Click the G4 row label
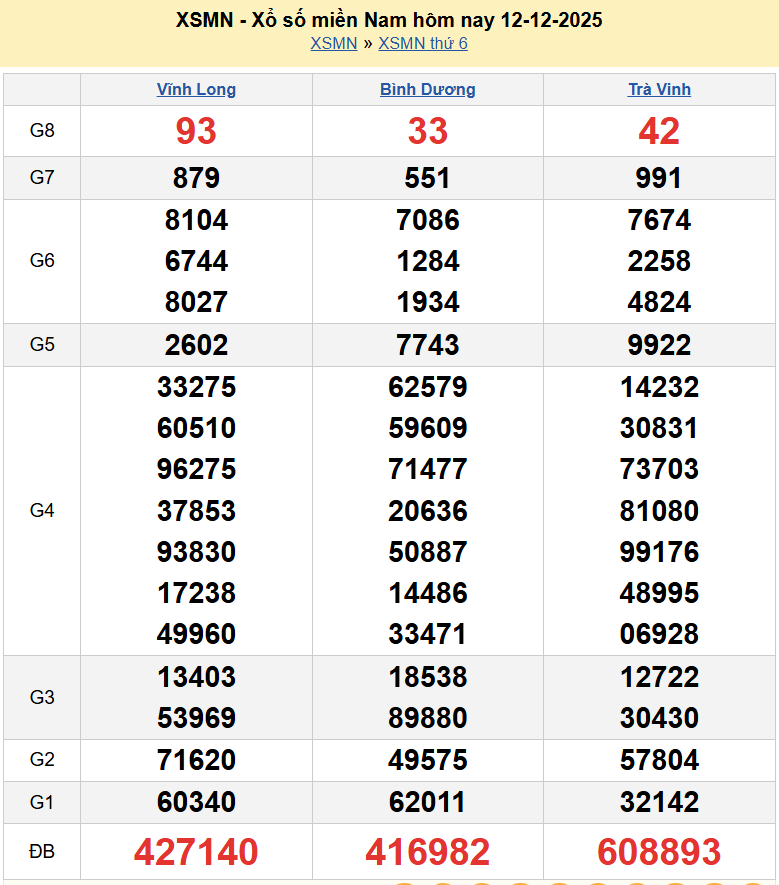Image resolution: width=779 pixels, height=885 pixels. pos(42,511)
